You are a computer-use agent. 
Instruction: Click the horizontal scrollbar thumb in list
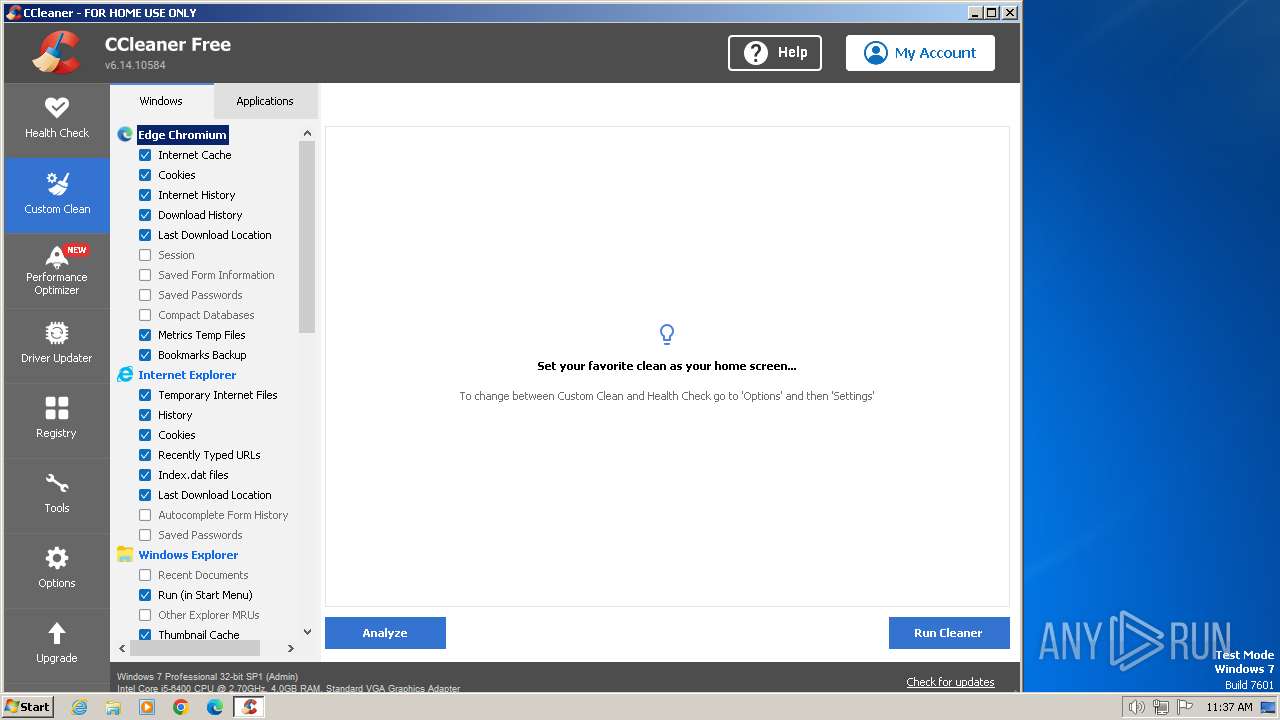click(194, 648)
